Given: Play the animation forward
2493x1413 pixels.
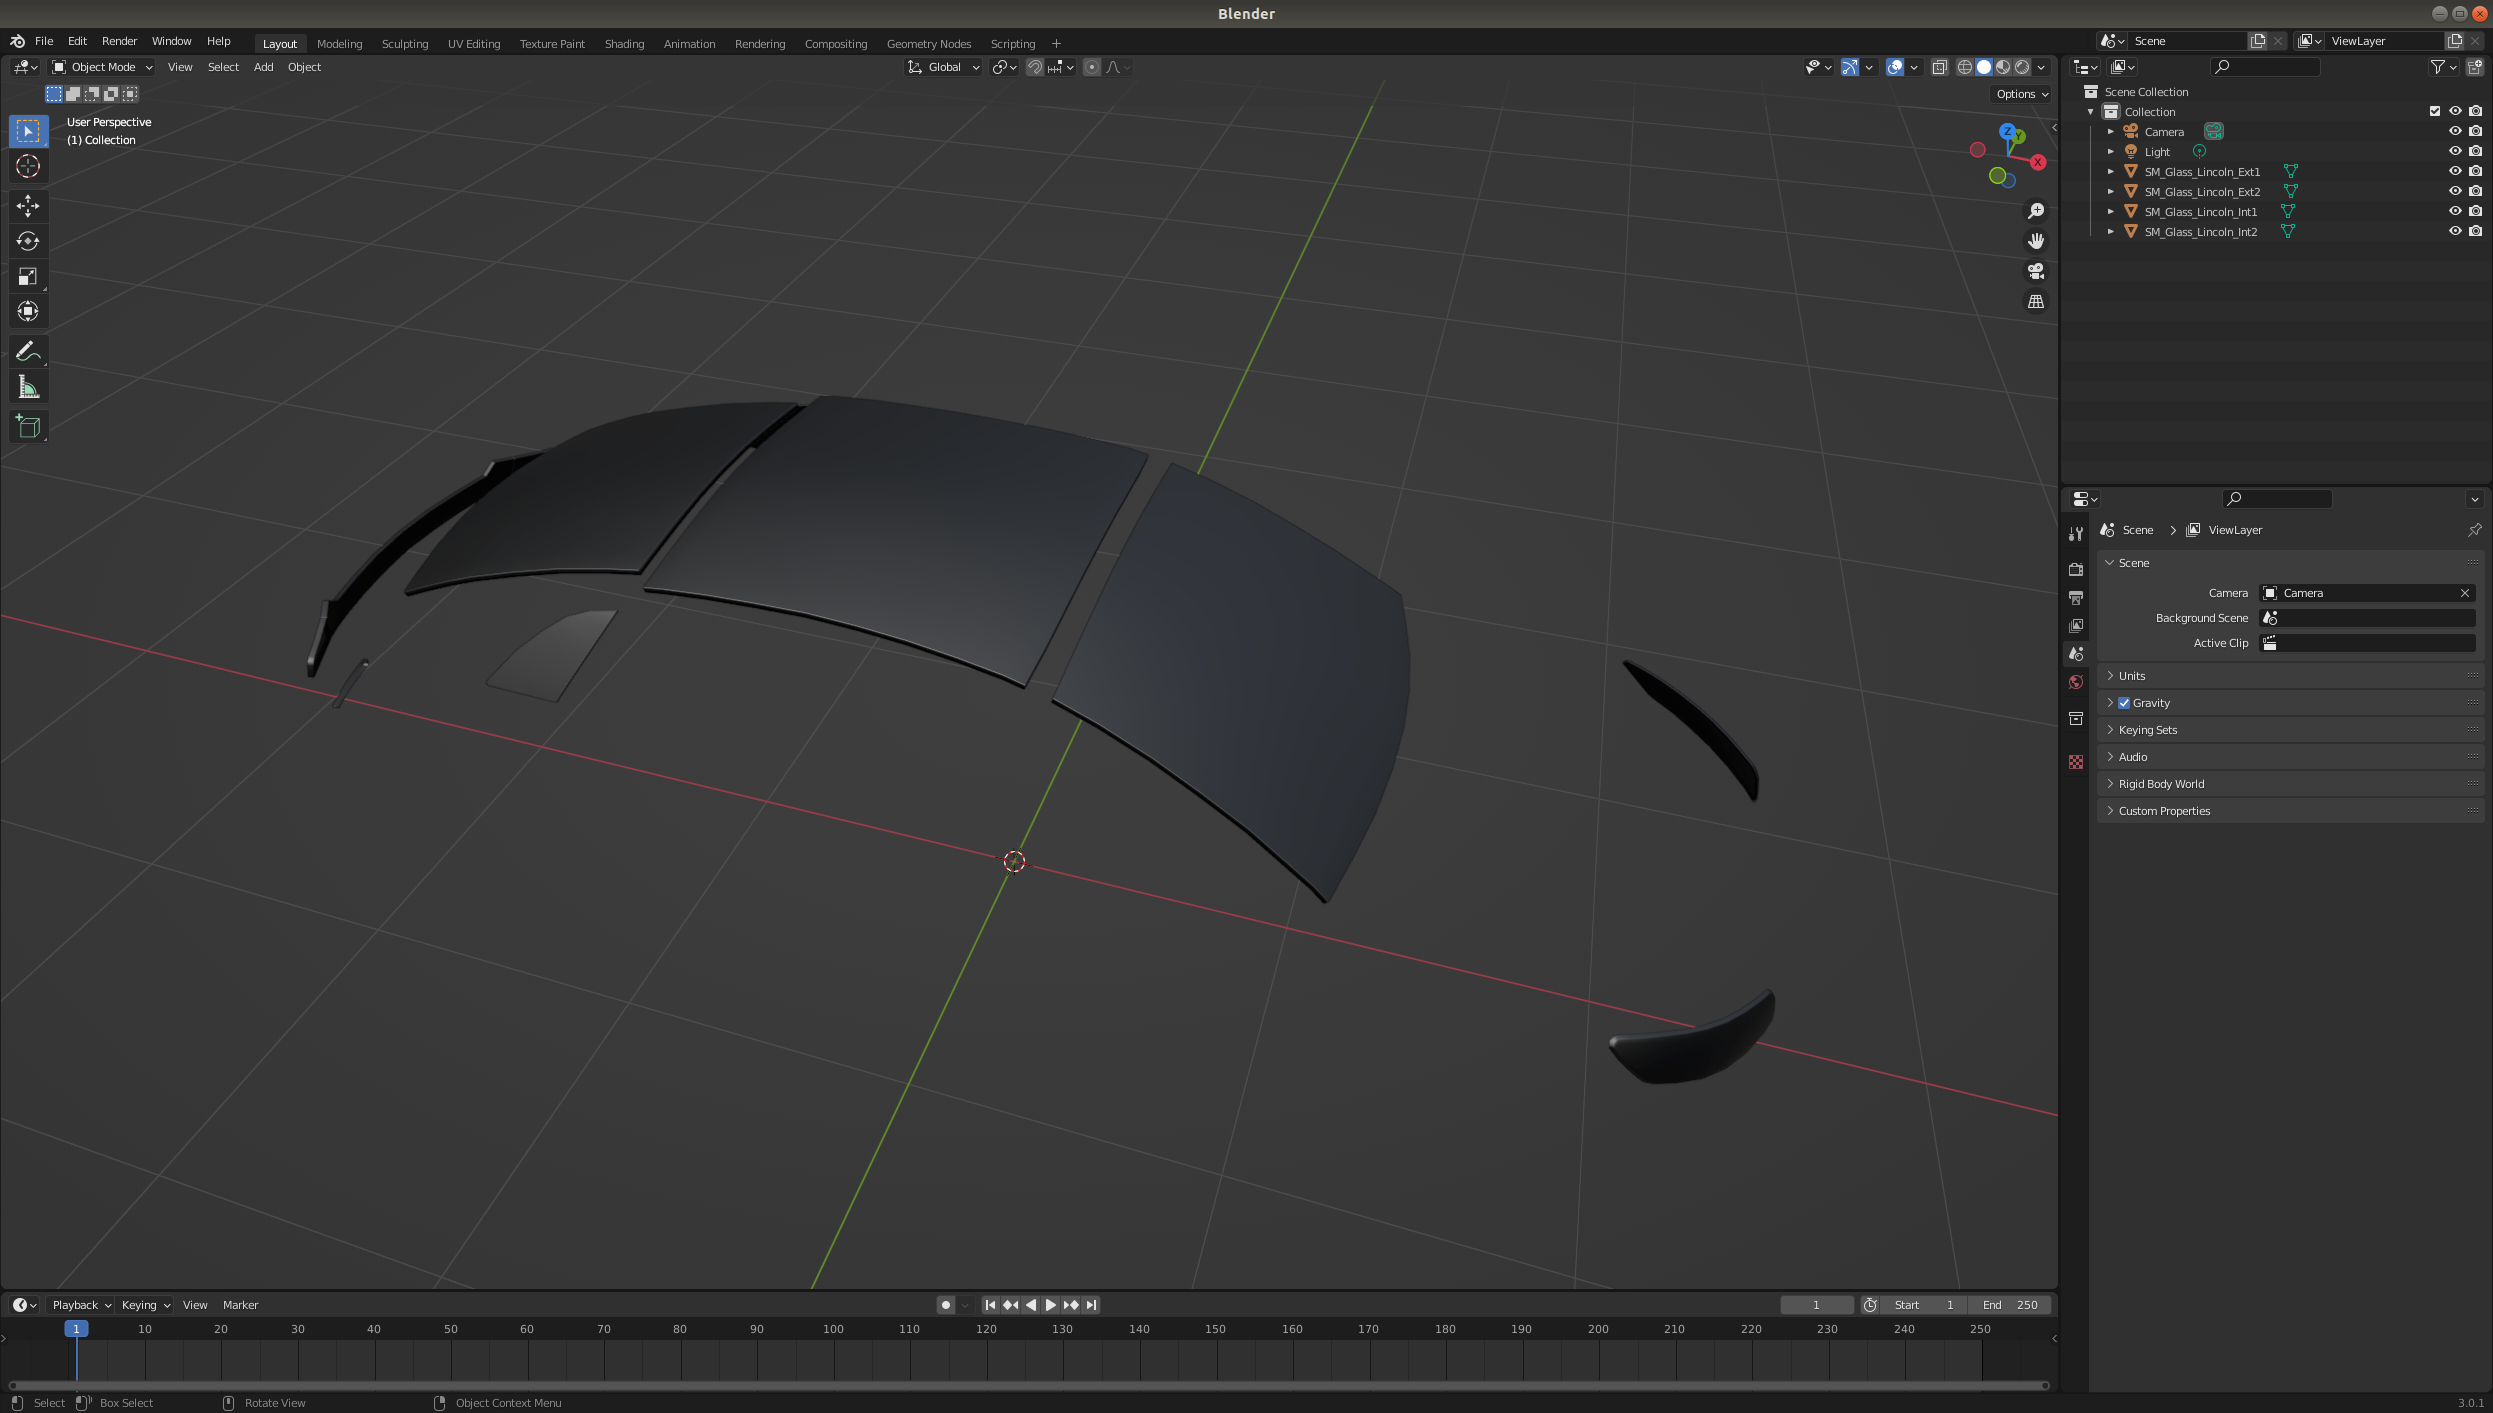Looking at the screenshot, I should click(1050, 1304).
